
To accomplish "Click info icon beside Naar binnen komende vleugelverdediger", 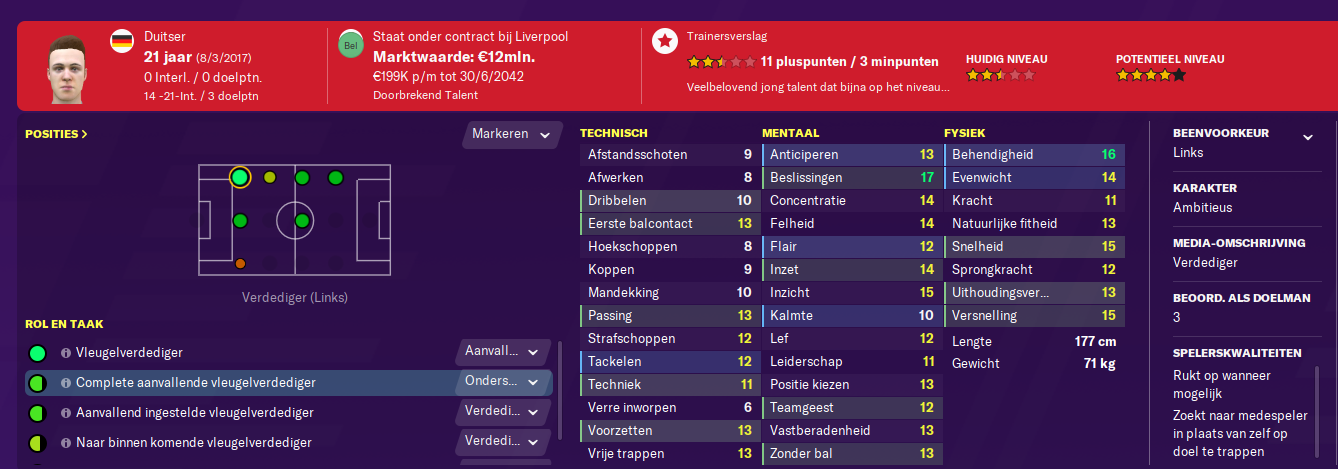I will tap(66, 443).
